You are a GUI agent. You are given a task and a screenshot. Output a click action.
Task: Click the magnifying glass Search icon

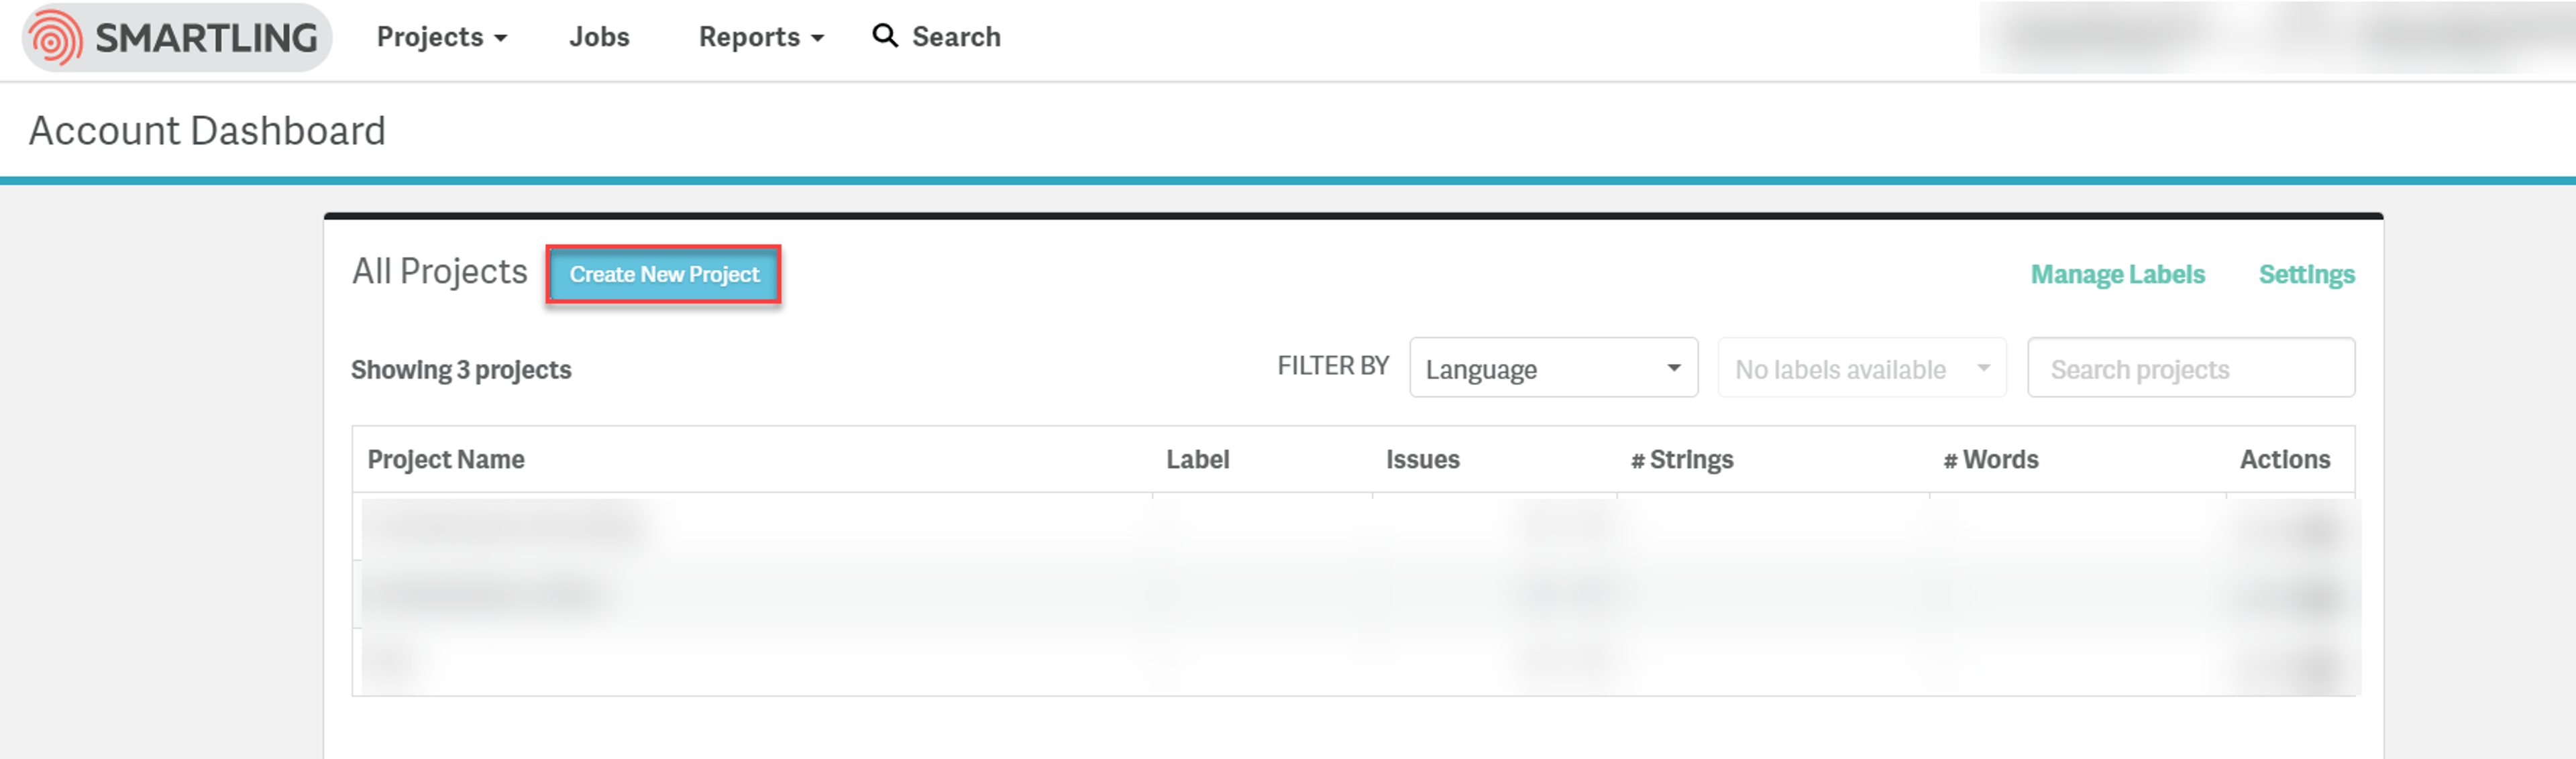(x=885, y=36)
